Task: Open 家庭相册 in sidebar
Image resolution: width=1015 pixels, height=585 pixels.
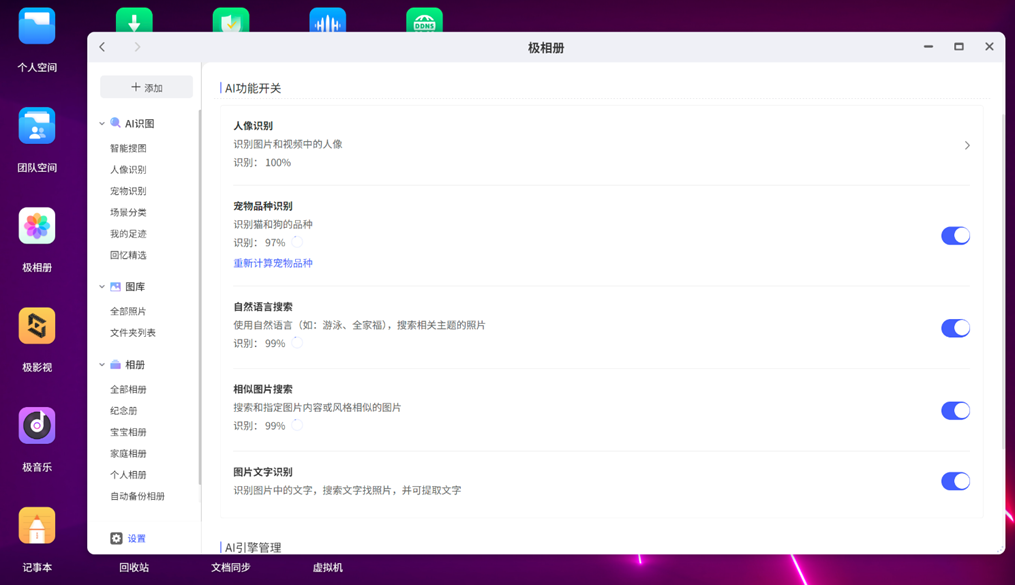Action: coord(128,454)
